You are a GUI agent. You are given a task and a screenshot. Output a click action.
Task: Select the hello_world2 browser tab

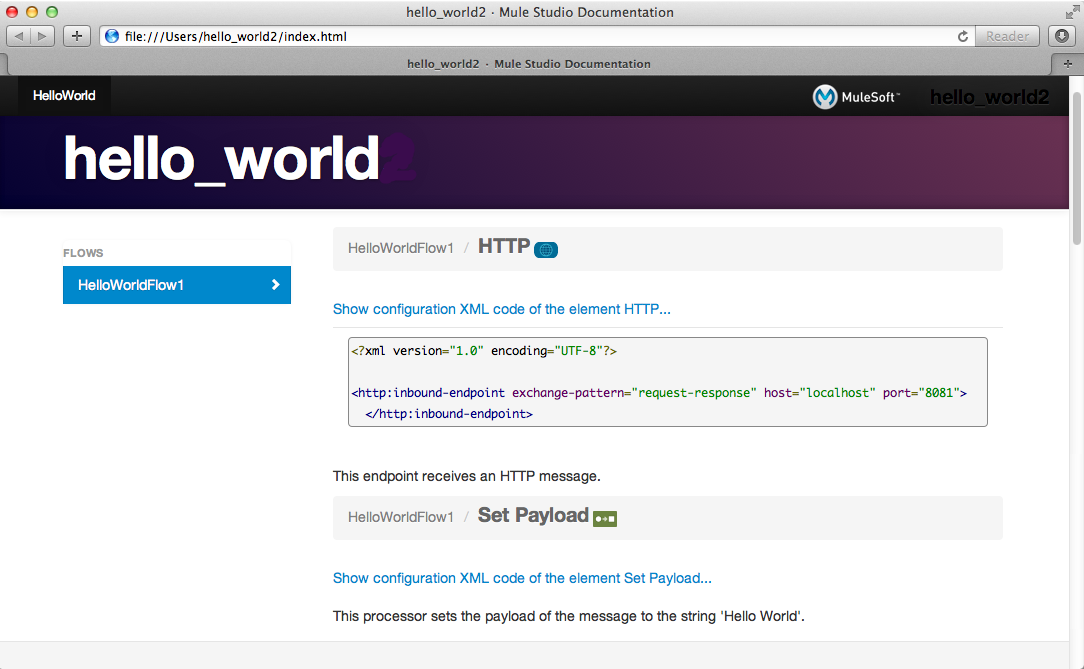point(528,63)
